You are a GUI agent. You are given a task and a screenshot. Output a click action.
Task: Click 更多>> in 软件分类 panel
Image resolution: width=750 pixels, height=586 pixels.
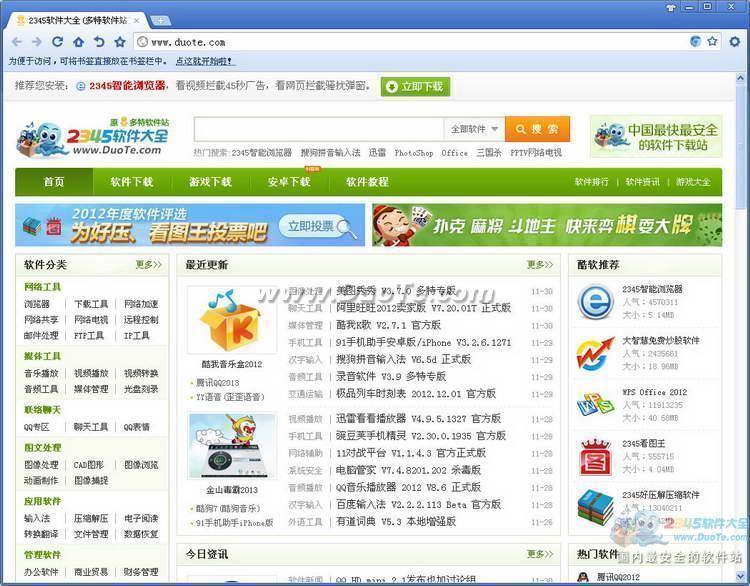coord(149,265)
